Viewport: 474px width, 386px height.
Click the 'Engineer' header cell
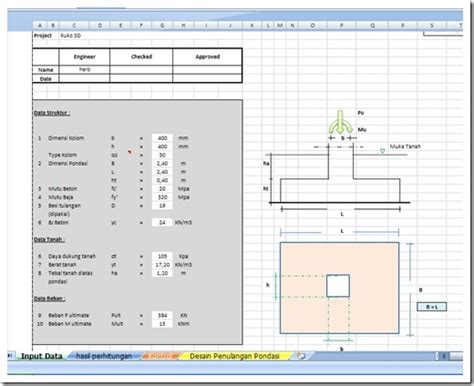(x=85, y=57)
